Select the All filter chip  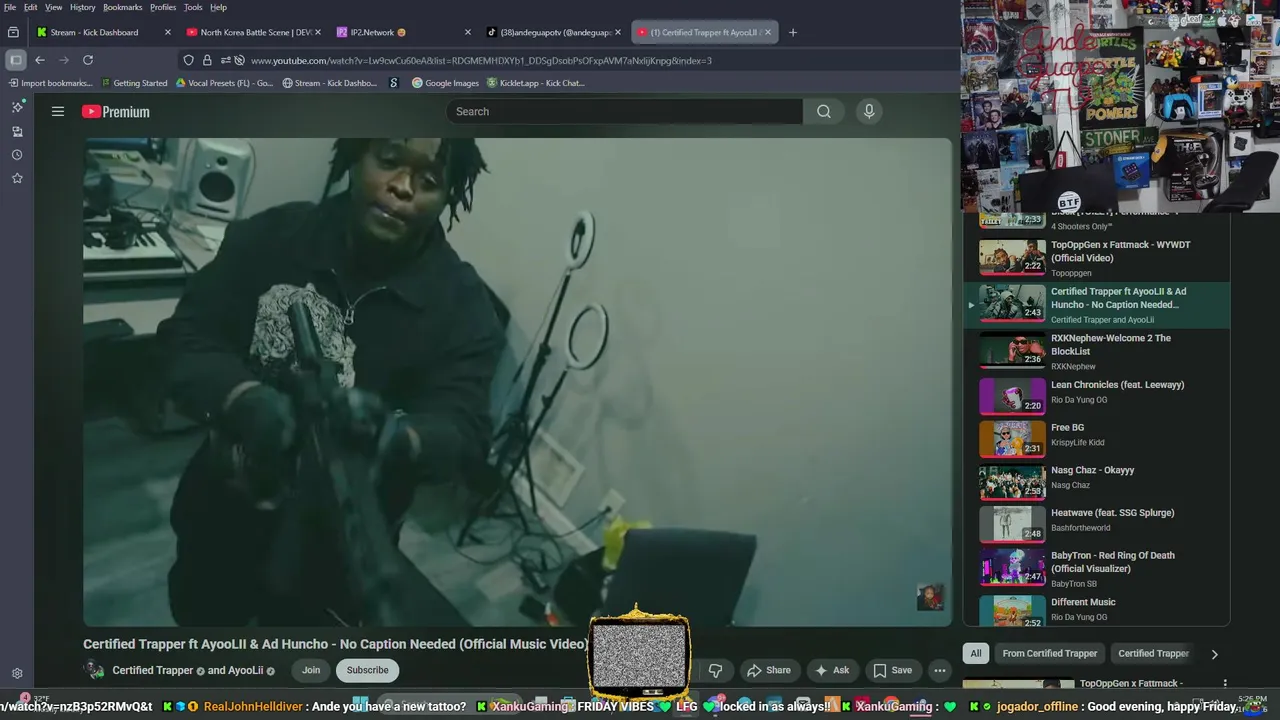976,653
